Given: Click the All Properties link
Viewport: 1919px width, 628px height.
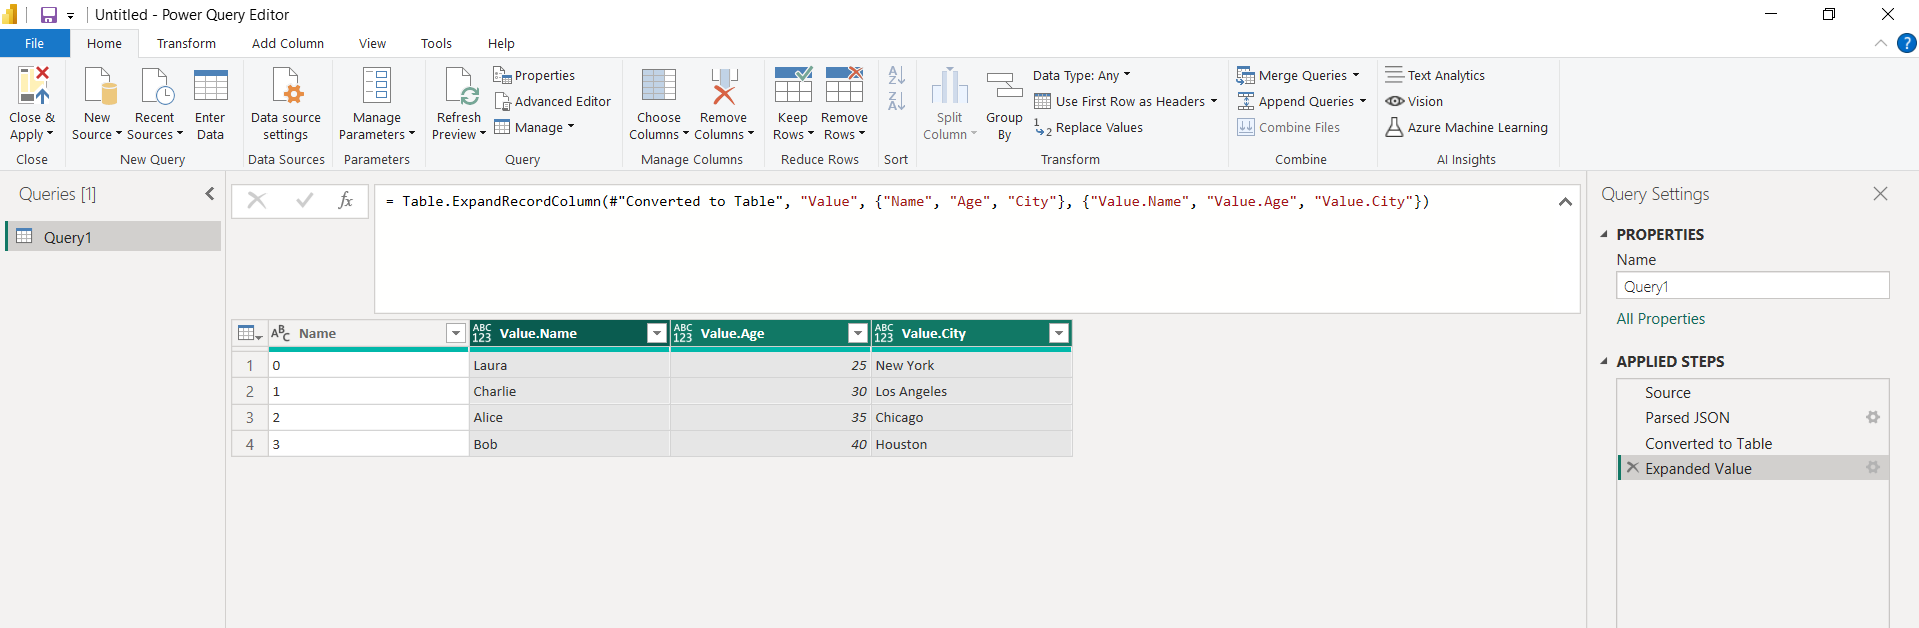Looking at the screenshot, I should pyautogui.click(x=1661, y=318).
